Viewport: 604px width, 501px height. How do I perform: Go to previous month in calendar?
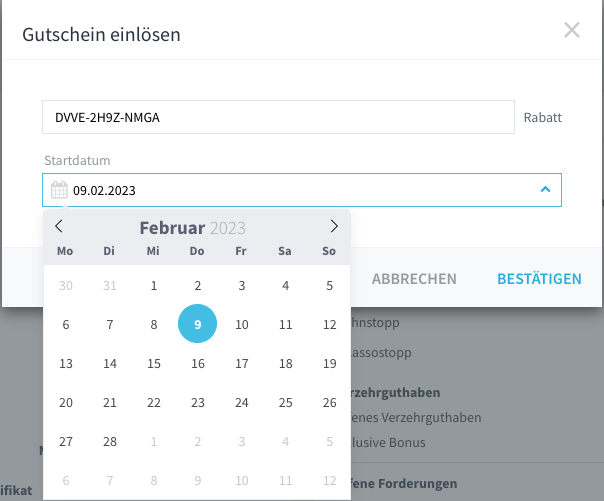[59, 226]
